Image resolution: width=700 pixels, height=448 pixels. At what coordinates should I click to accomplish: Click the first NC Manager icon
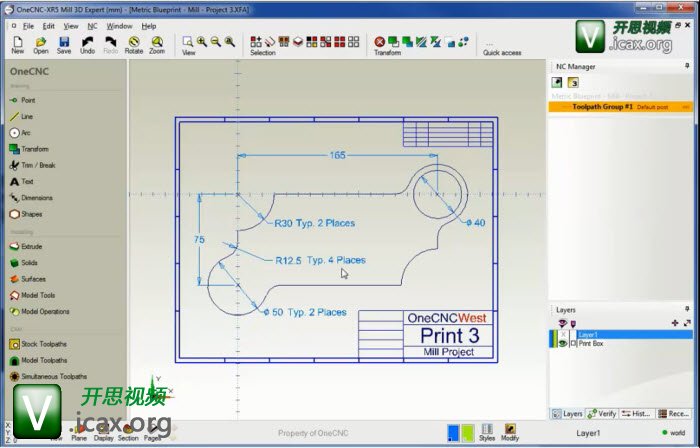(x=557, y=83)
